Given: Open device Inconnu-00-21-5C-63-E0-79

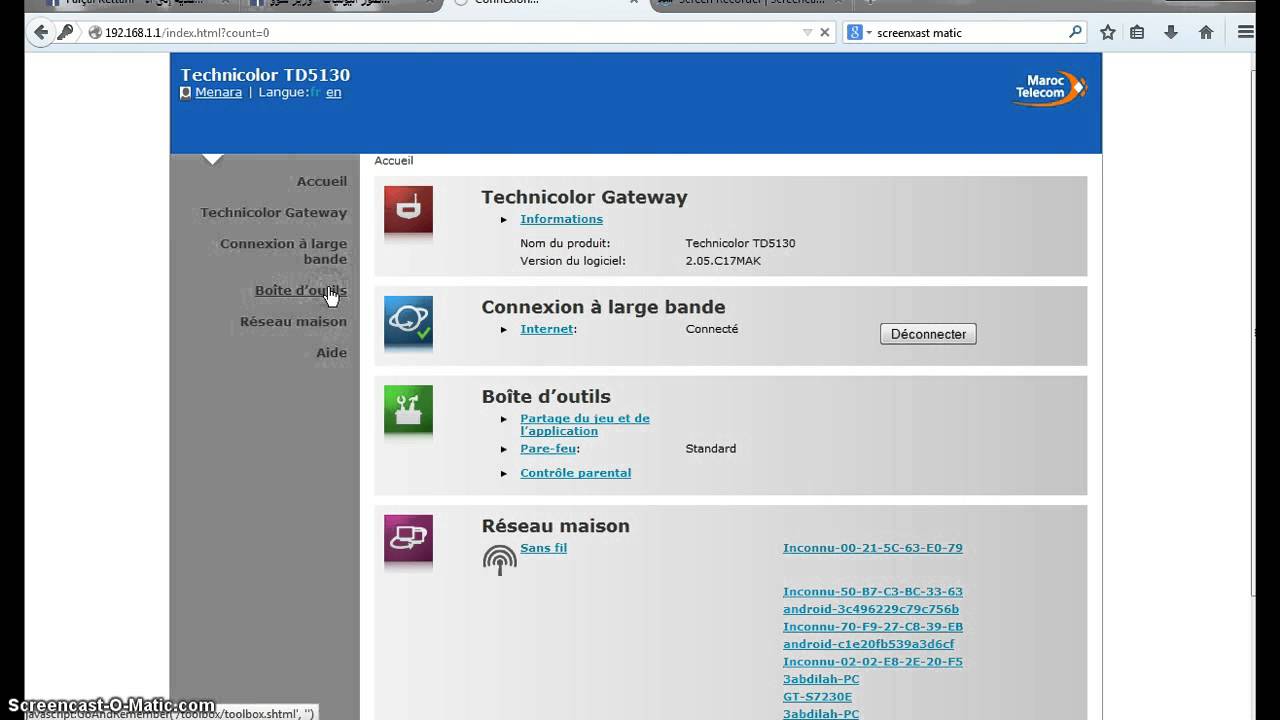Looking at the screenshot, I should click(873, 548).
